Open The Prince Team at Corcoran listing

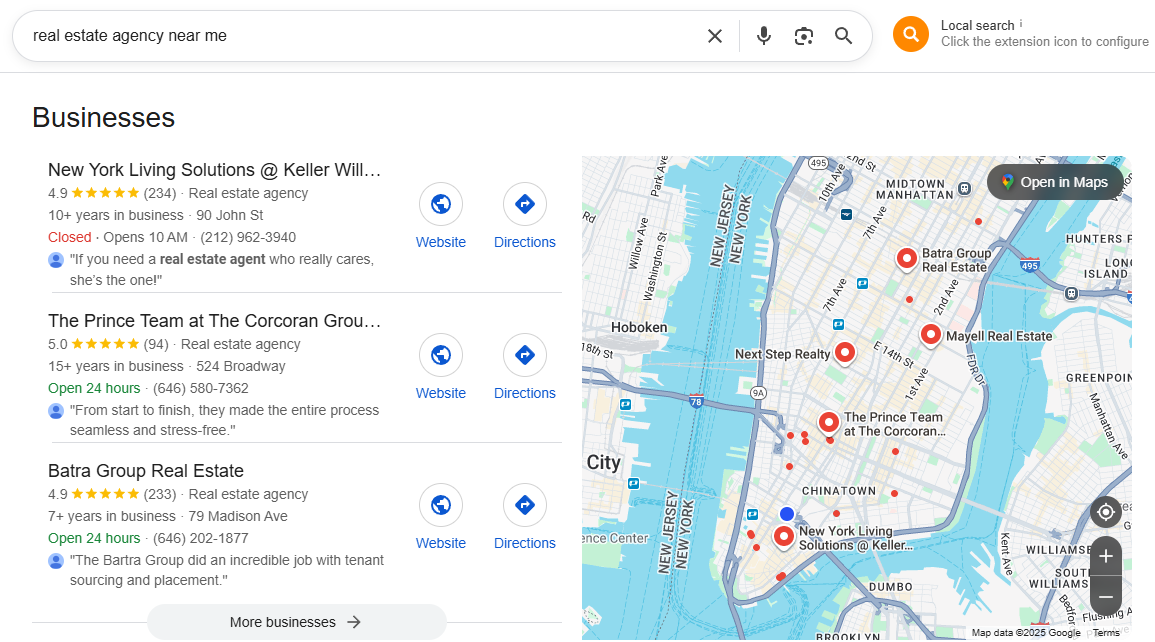point(215,321)
